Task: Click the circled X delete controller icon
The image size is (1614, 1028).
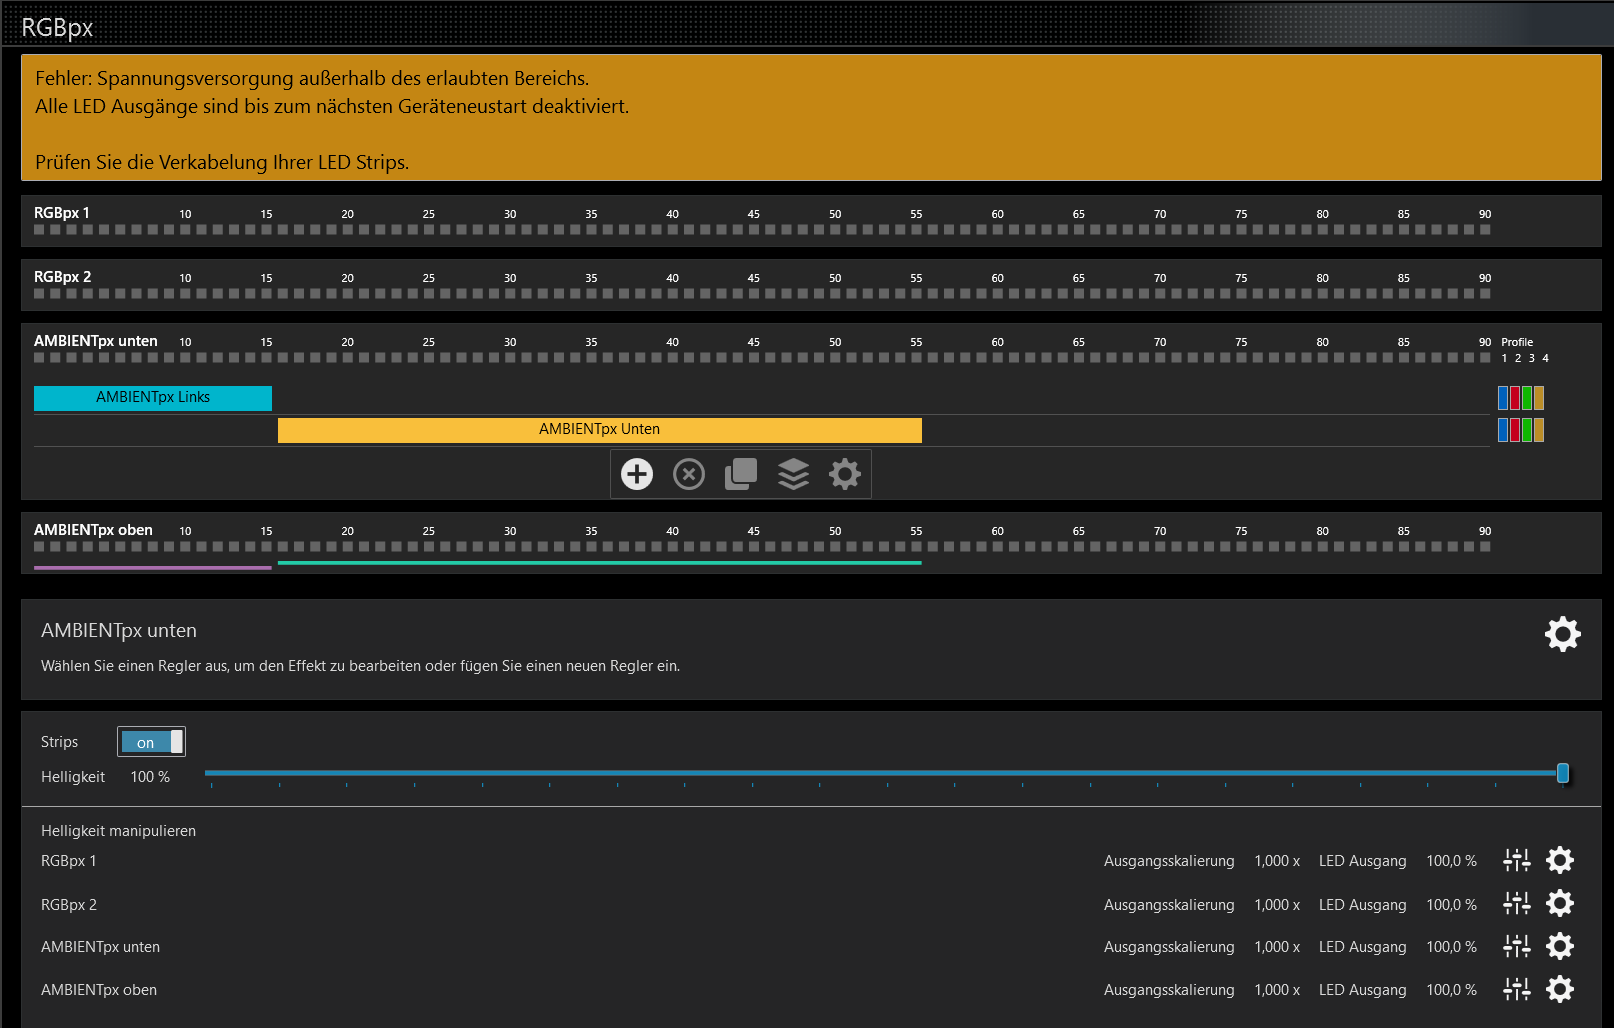Action: 689,474
